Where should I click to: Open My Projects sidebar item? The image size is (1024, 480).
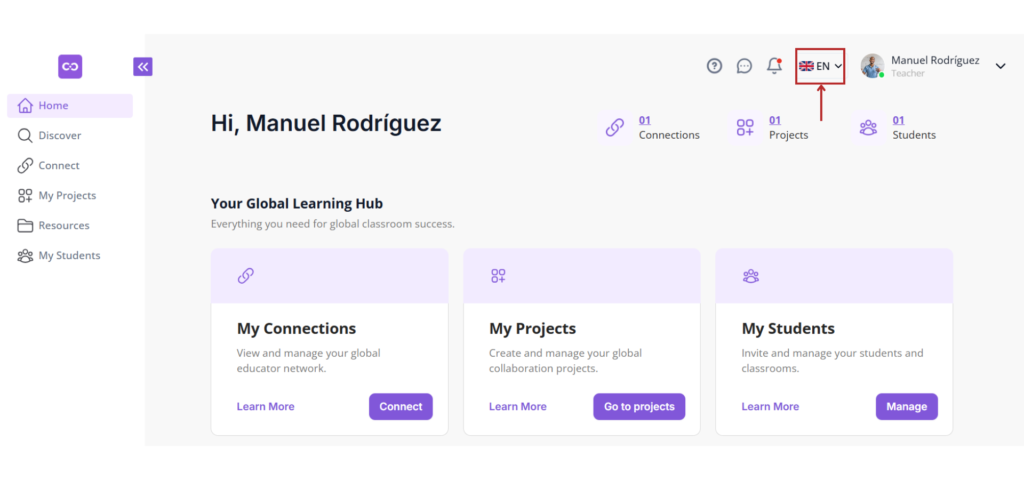tap(70, 196)
